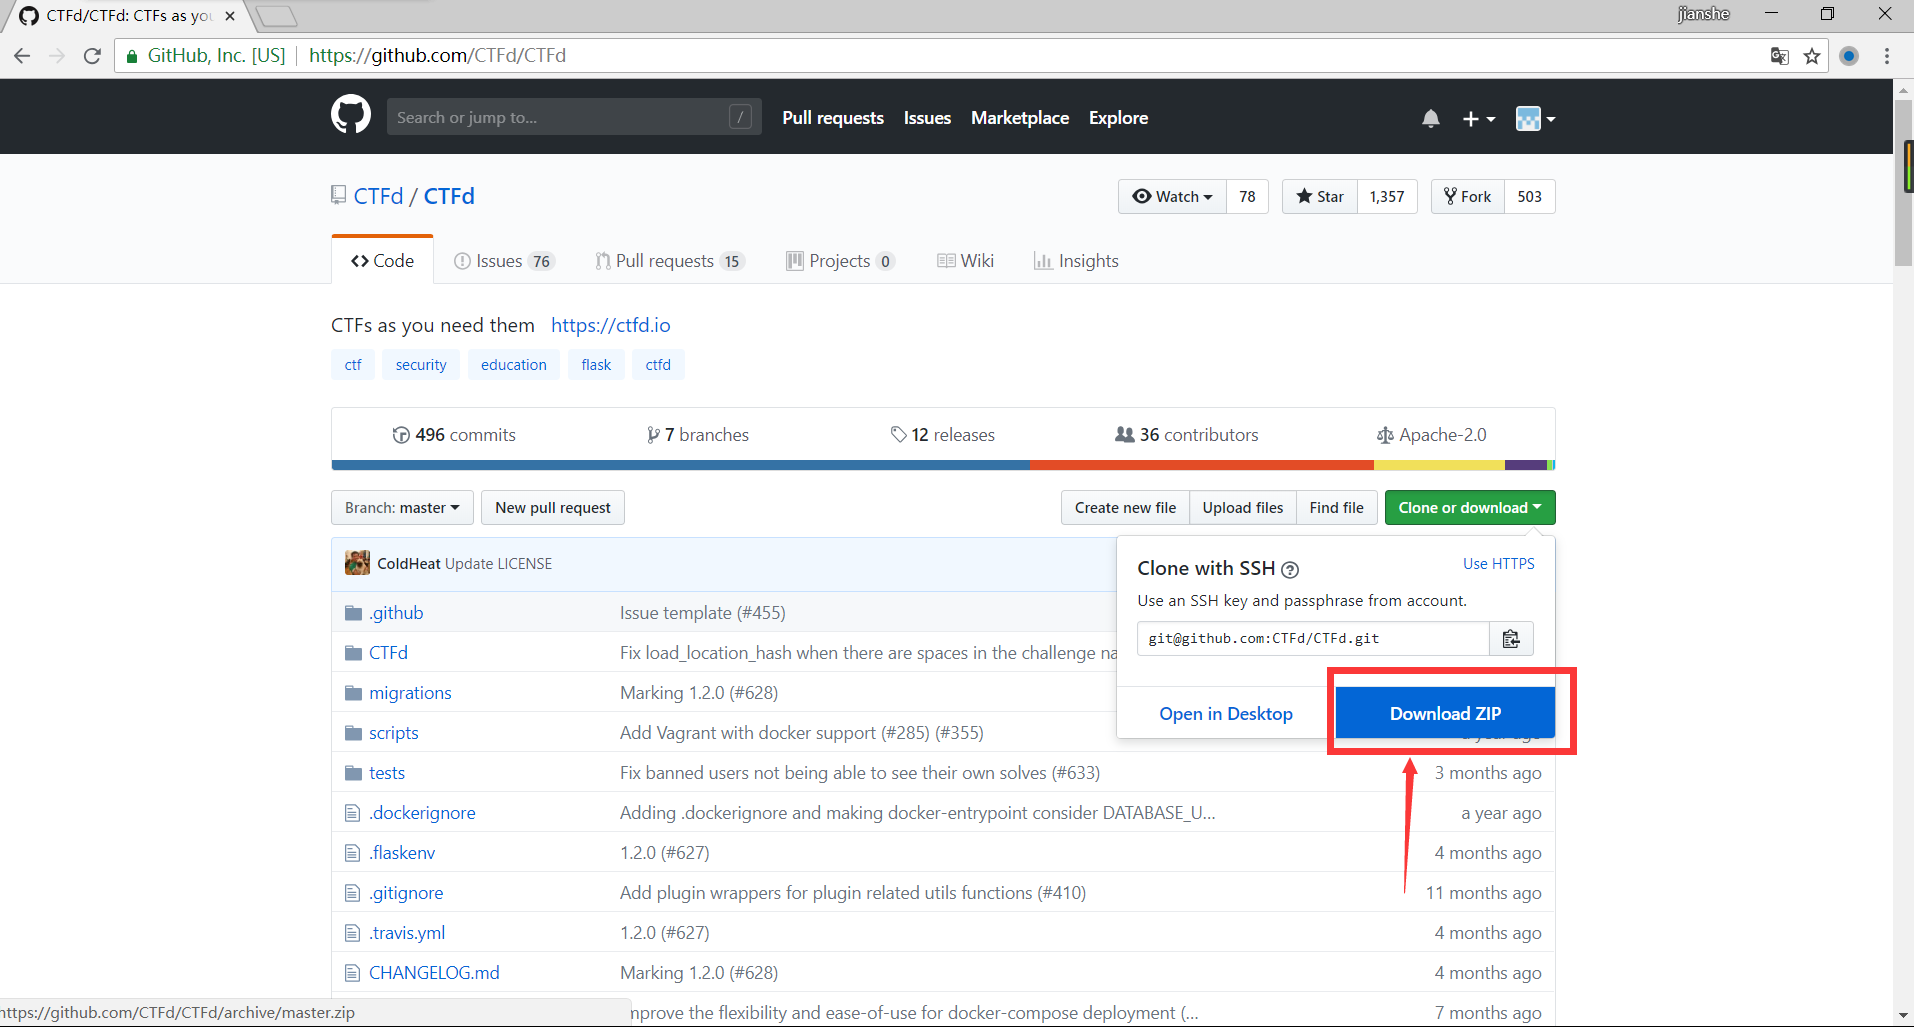Open the scripts folder

pyautogui.click(x=393, y=732)
